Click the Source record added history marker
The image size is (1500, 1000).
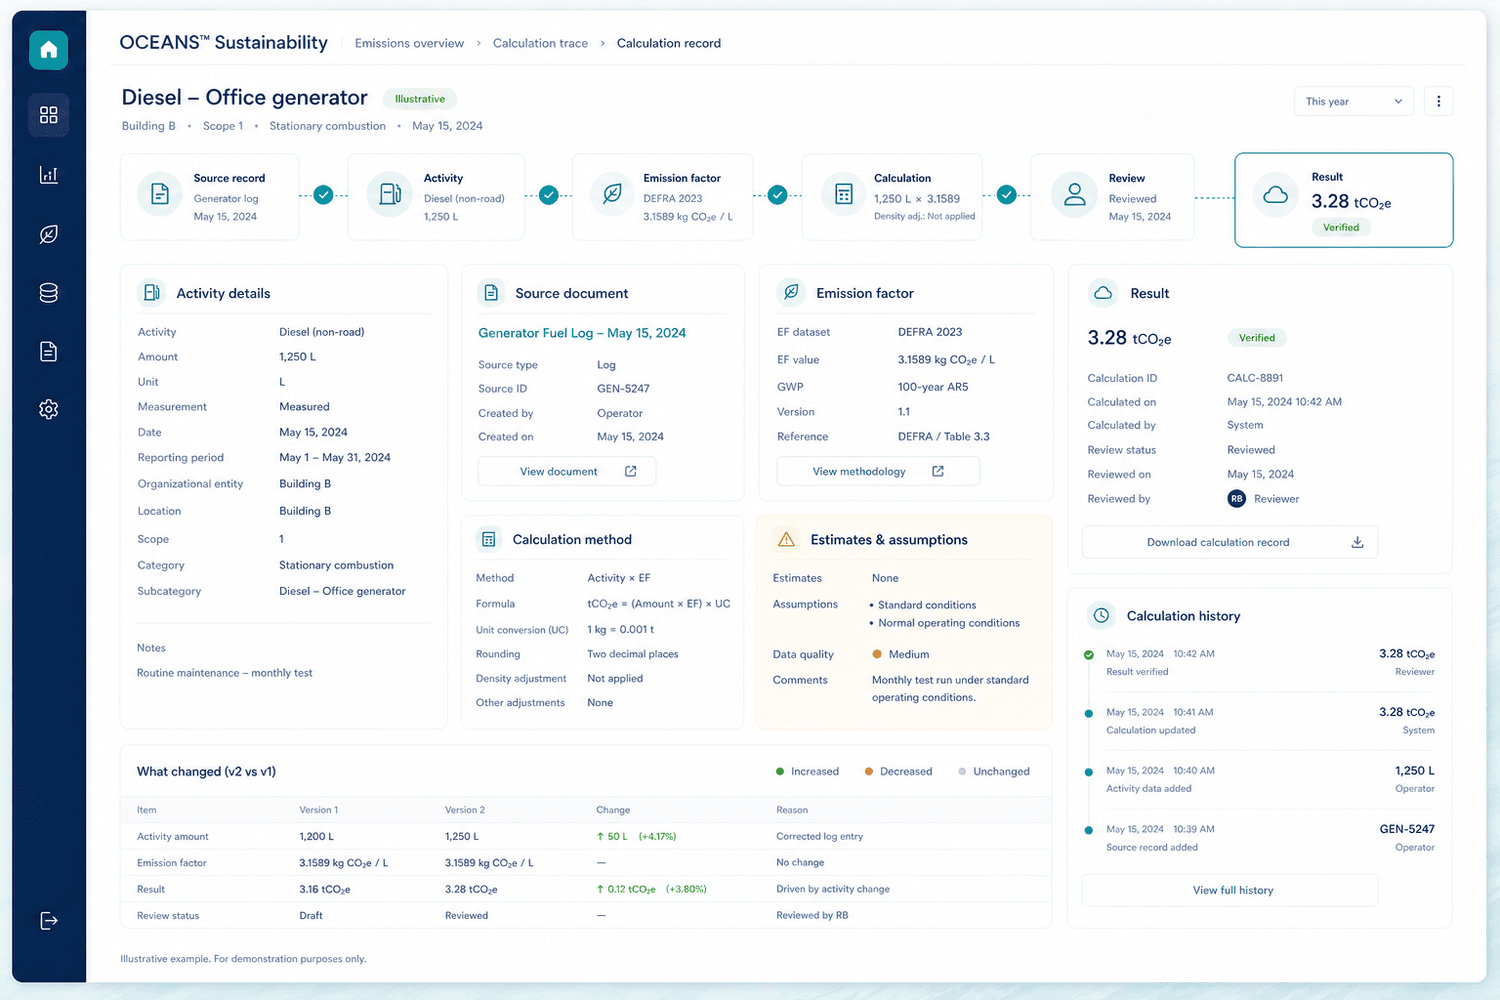pyautogui.click(x=1089, y=830)
